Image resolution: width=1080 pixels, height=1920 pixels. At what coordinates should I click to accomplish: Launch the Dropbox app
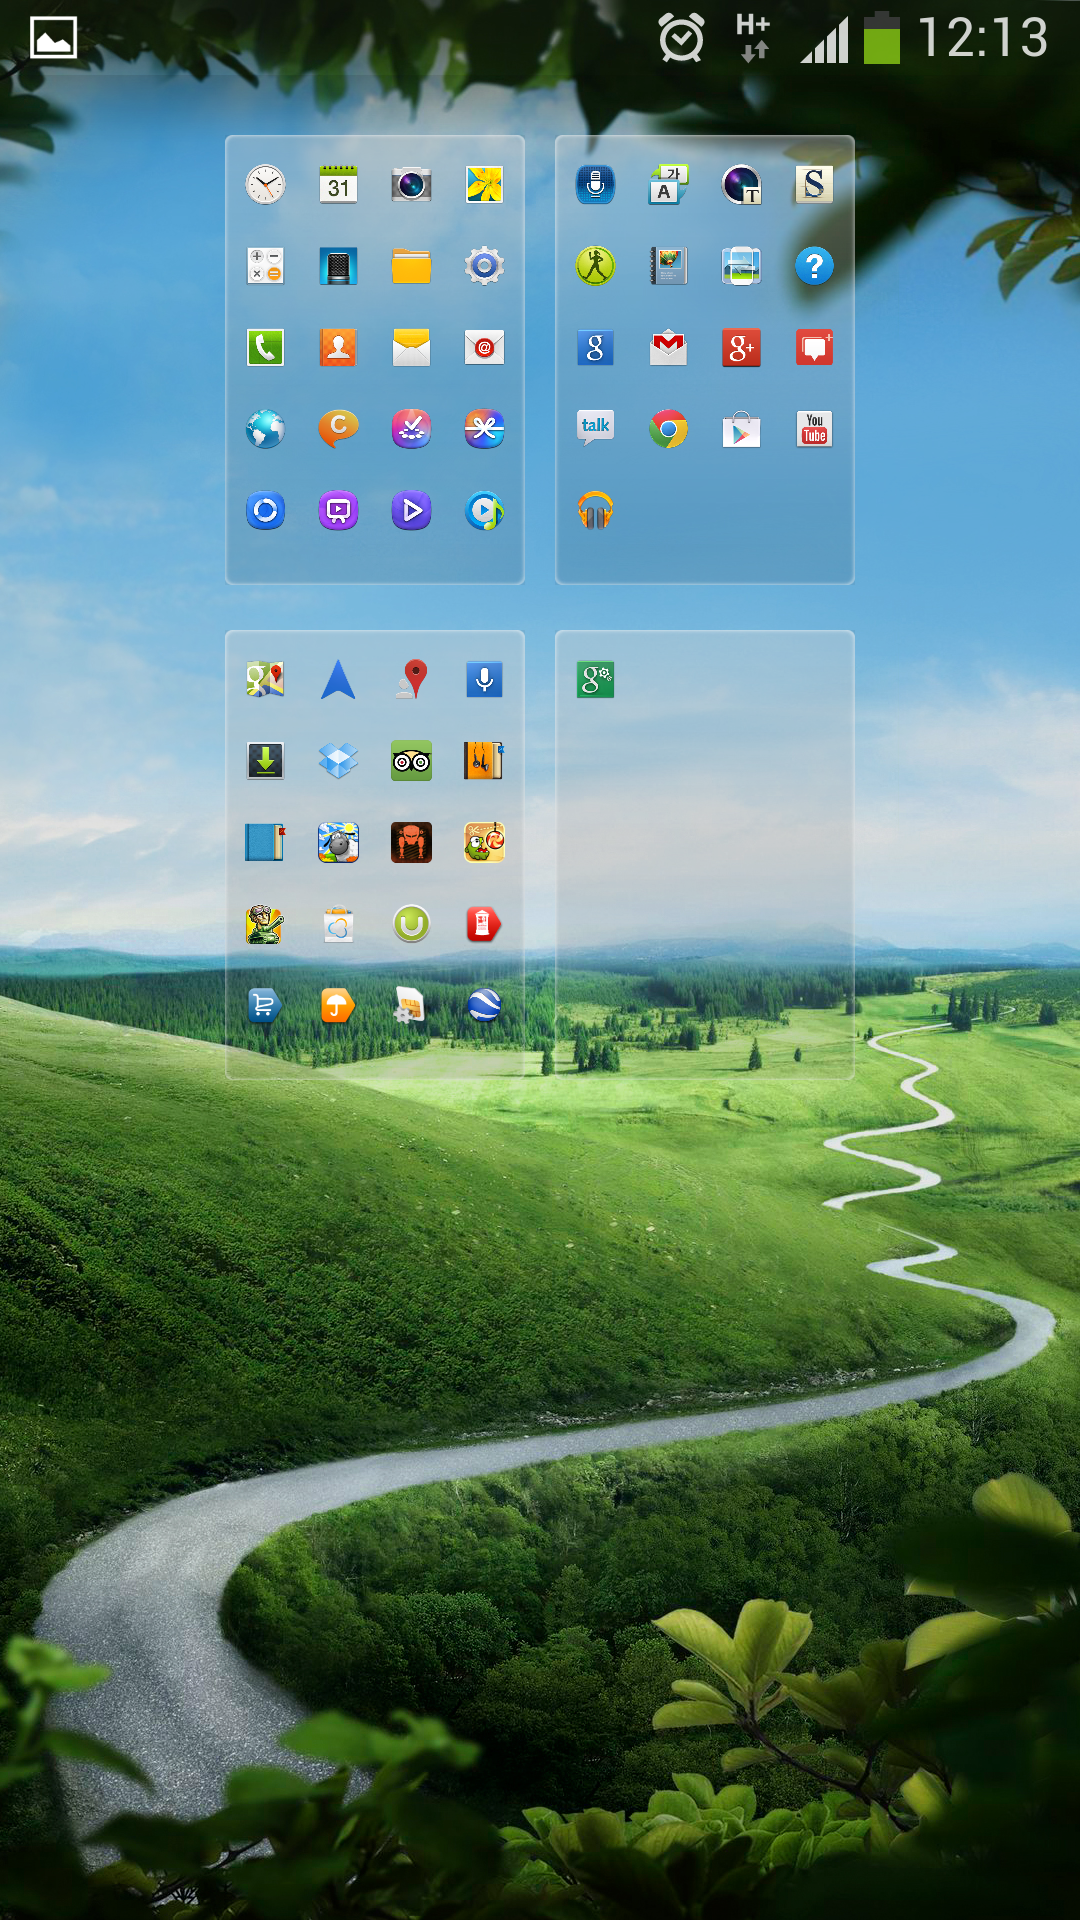coord(338,761)
